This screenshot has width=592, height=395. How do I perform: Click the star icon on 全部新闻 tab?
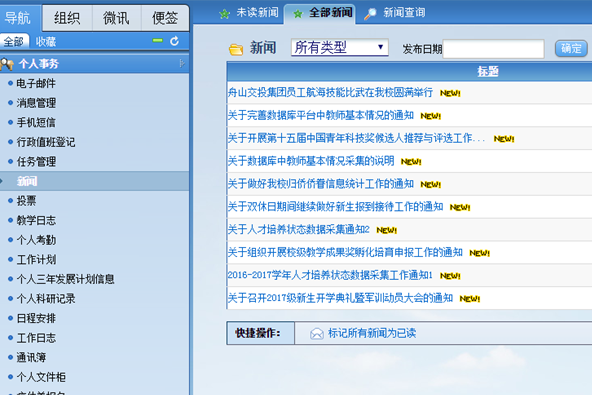[x=298, y=14]
